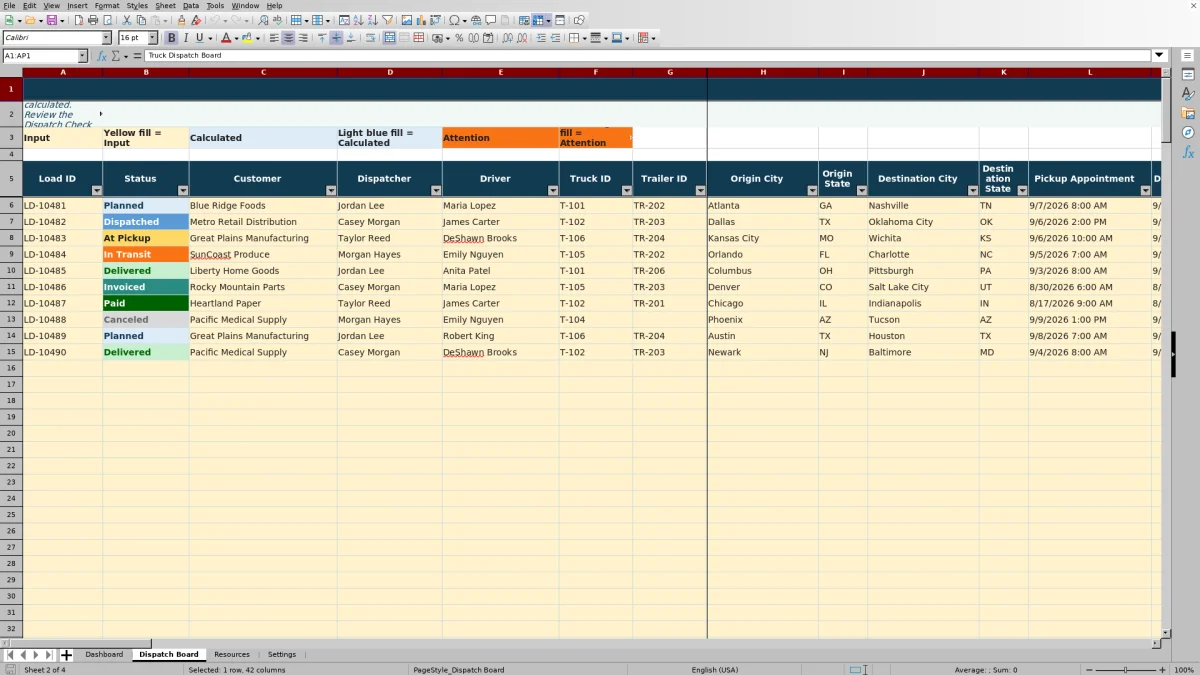Toggle Italic formatting
Image resolution: width=1200 pixels, height=675 pixels.
186,38
